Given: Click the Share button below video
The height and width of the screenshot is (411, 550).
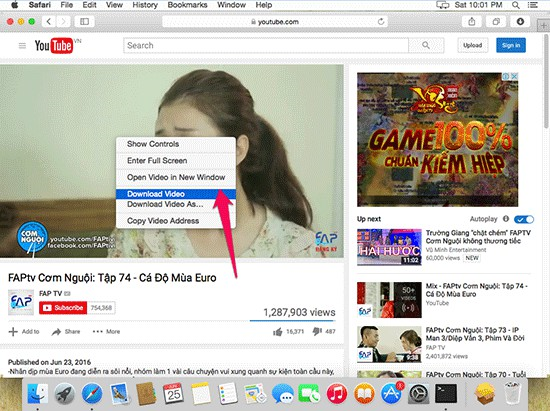Looking at the screenshot, I should click(x=66, y=331).
